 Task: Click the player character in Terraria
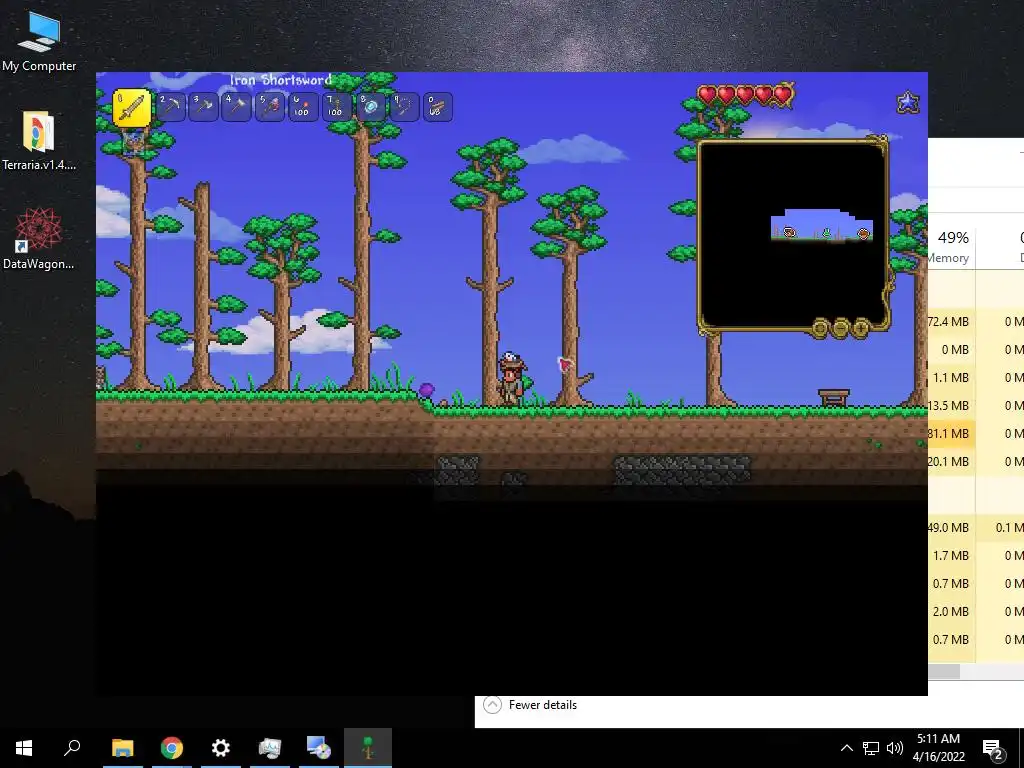pos(511,379)
